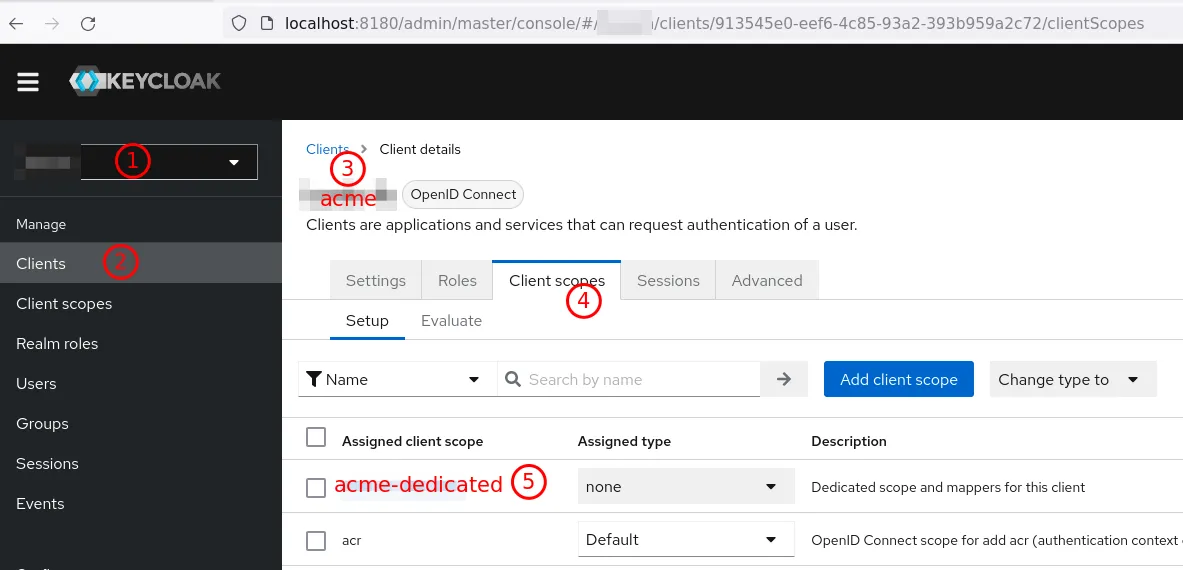The height and width of the screenshot is (570, 1183).
Task: Go back using browser back arrow
Action: click(x=16, y=23)
